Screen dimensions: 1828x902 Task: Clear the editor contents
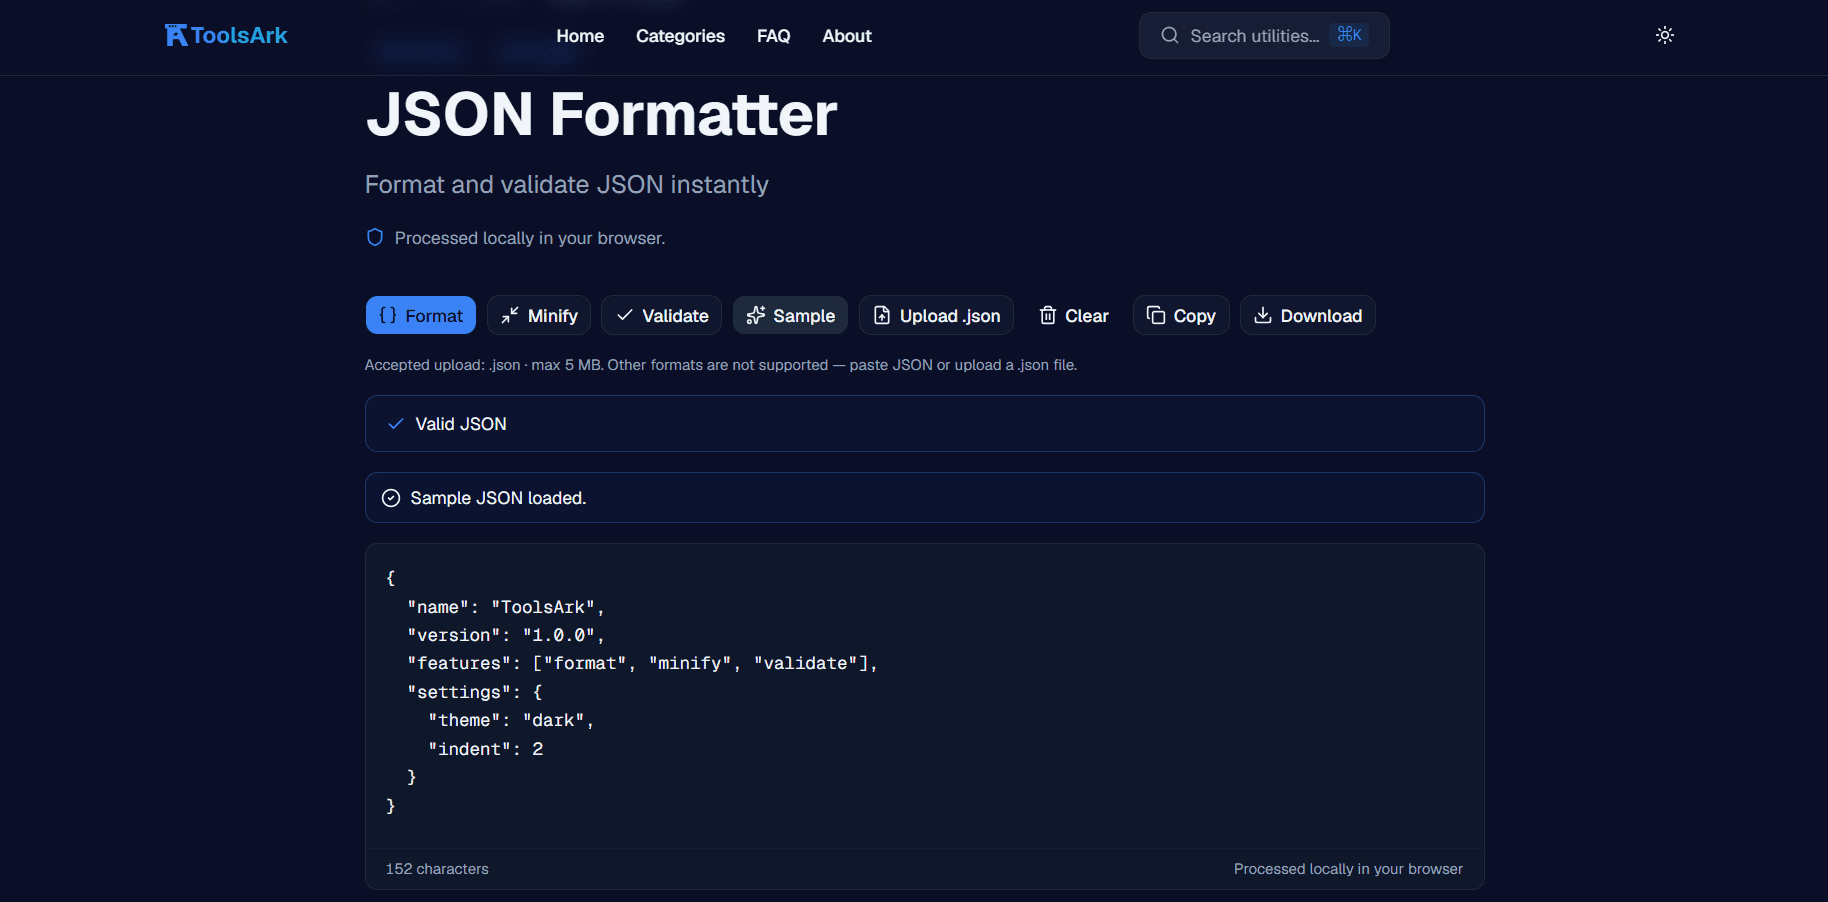coord(1073,315)
